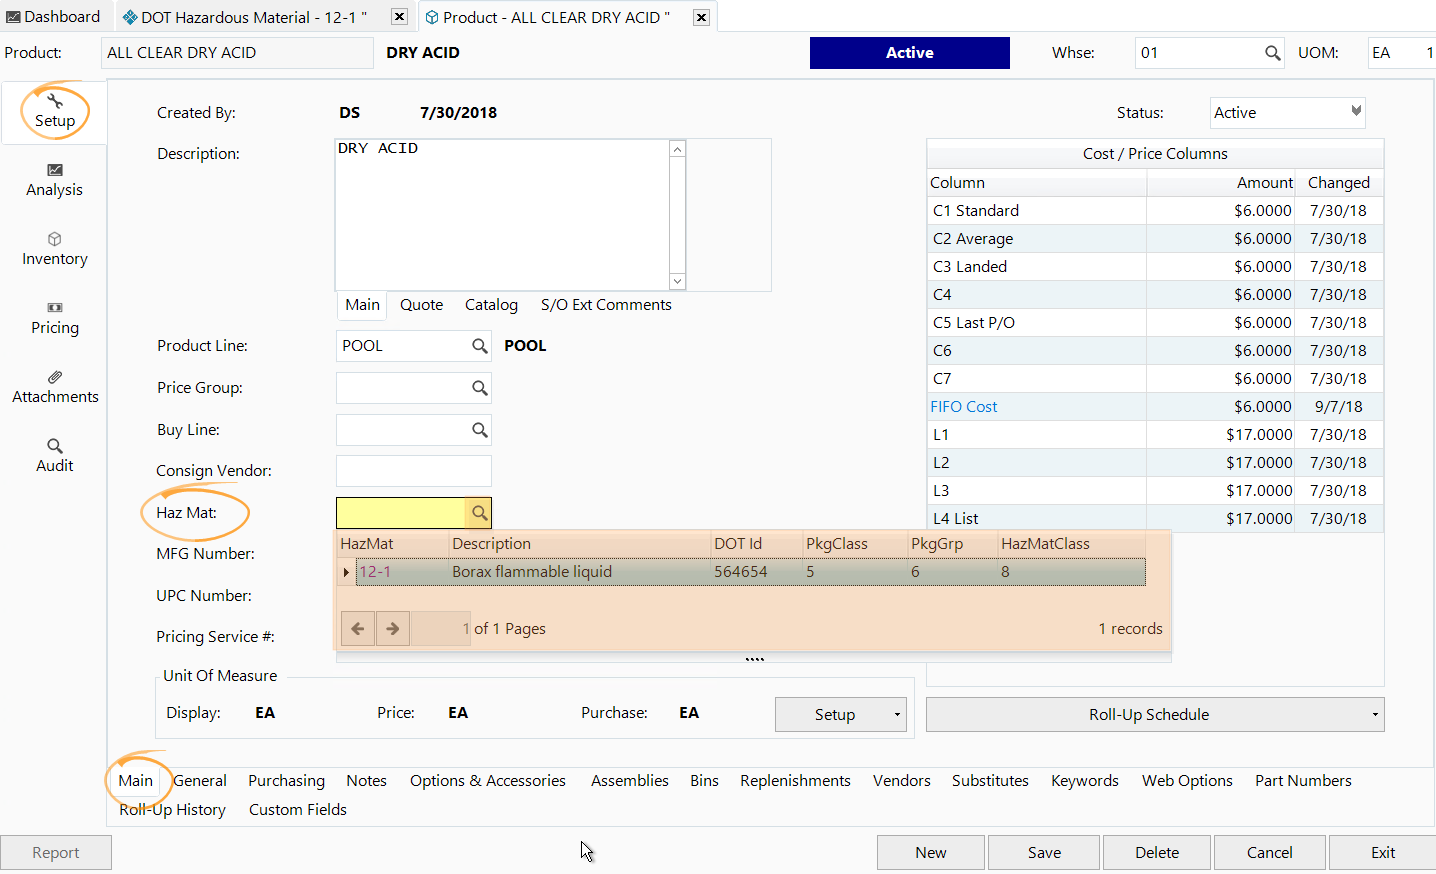Open the Unit Of Measure Setup dropdown

(x=896, y=715)
